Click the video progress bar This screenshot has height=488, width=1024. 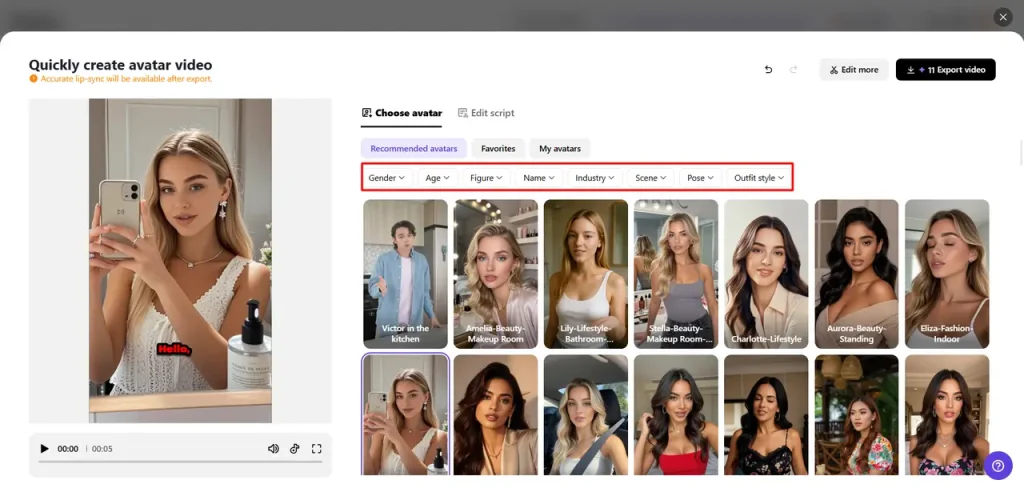coord(180,462)
